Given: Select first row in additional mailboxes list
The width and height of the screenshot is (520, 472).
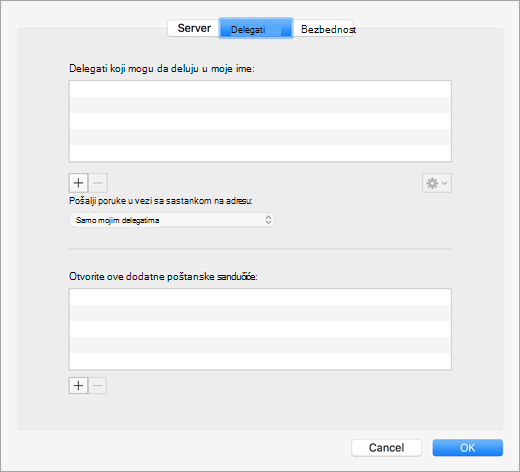Looking at the screenshot, I should [260, 297].
